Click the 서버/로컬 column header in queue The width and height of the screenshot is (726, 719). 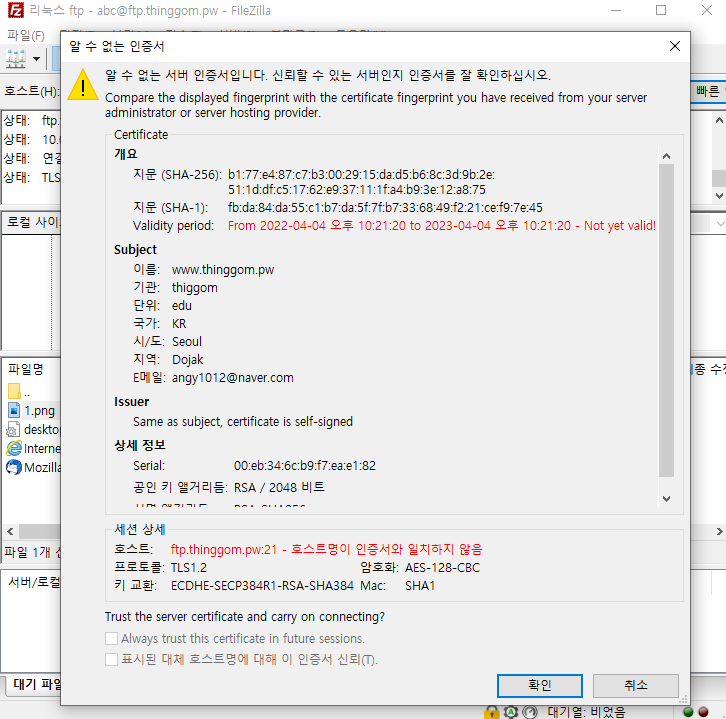click(x=34, y=582)
